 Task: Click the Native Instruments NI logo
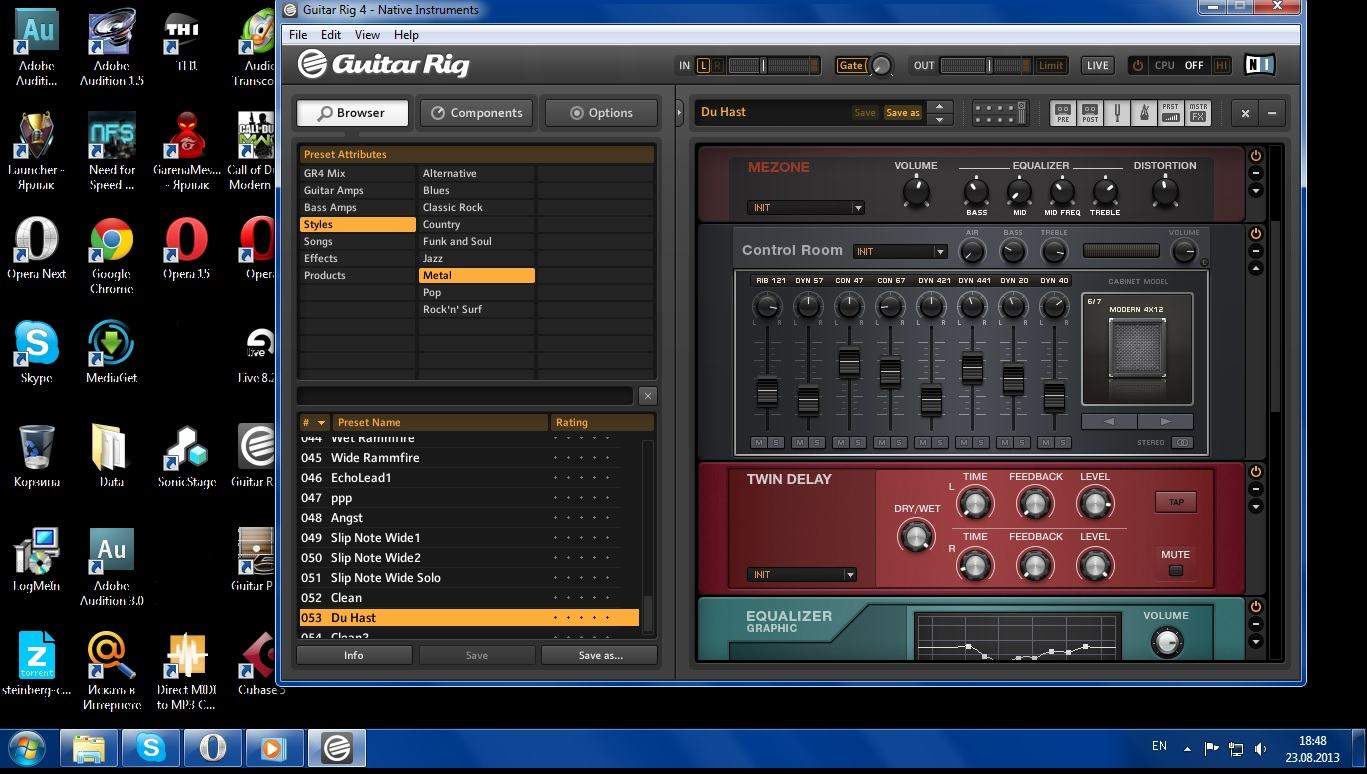click(1259, 65)
